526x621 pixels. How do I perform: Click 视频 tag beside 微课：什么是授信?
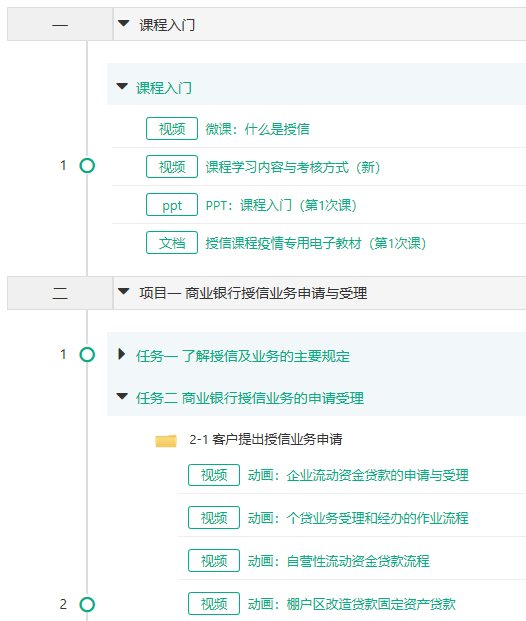click(172, 129)
